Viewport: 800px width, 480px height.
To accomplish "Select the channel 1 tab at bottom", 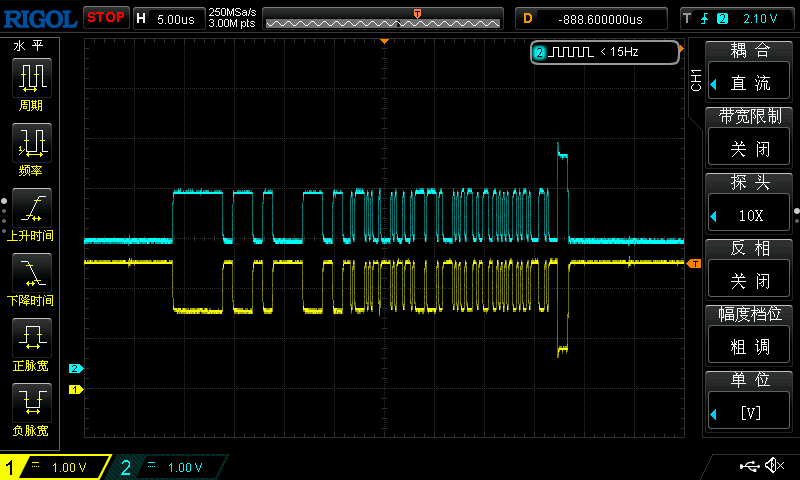I will pos(55,467).
